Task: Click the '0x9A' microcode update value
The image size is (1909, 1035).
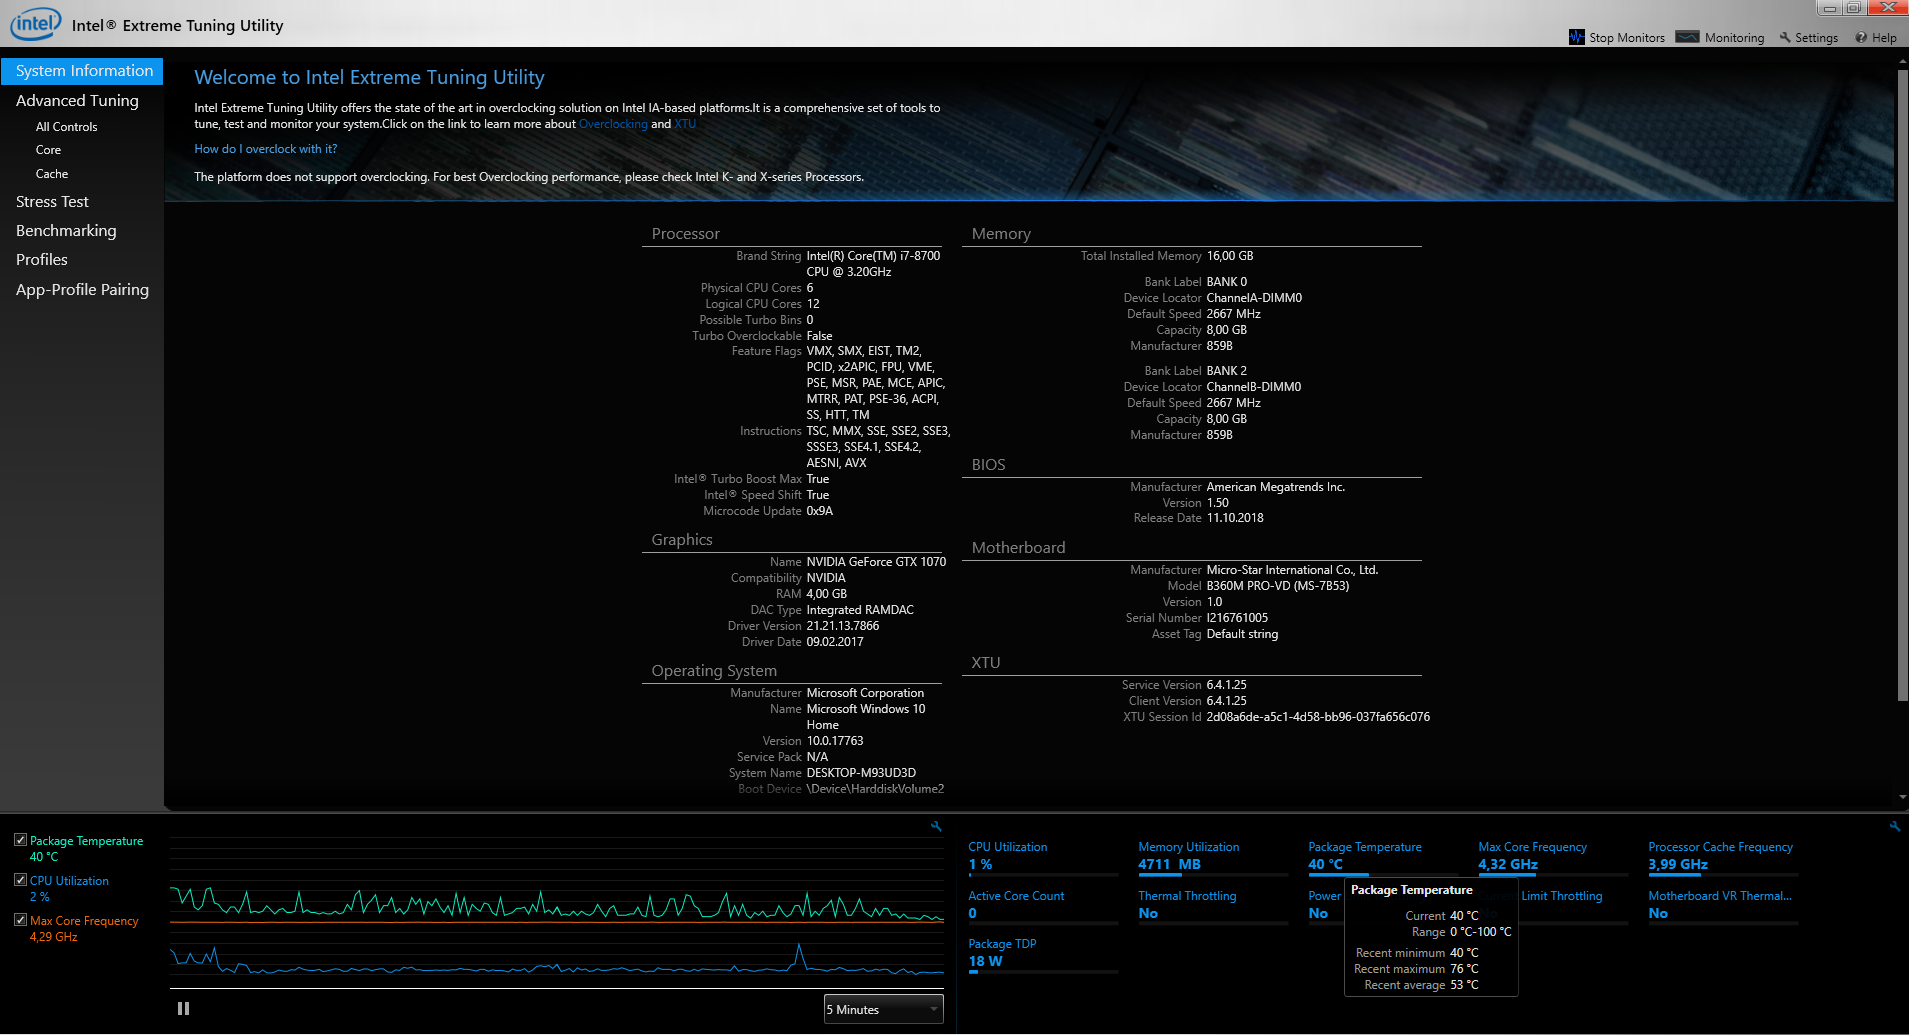Action: coord(820,511)
